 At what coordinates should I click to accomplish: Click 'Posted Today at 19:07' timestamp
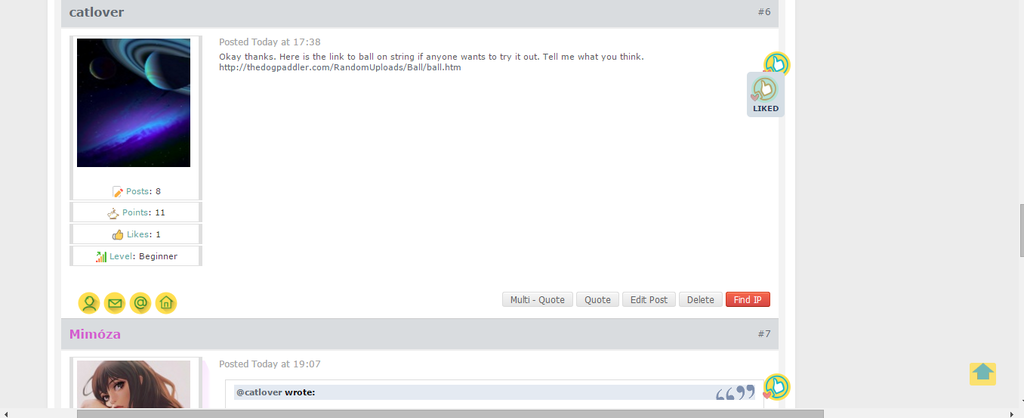click(270, 364)
